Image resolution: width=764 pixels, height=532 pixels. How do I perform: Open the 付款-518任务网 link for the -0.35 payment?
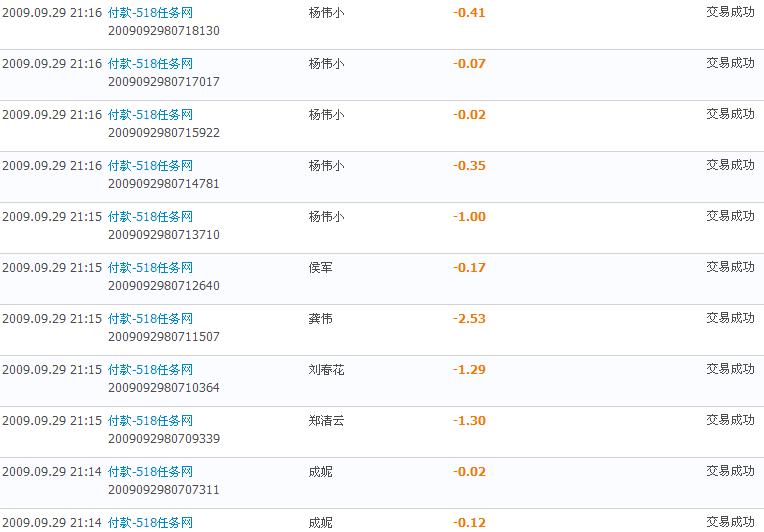click(150, 166)
